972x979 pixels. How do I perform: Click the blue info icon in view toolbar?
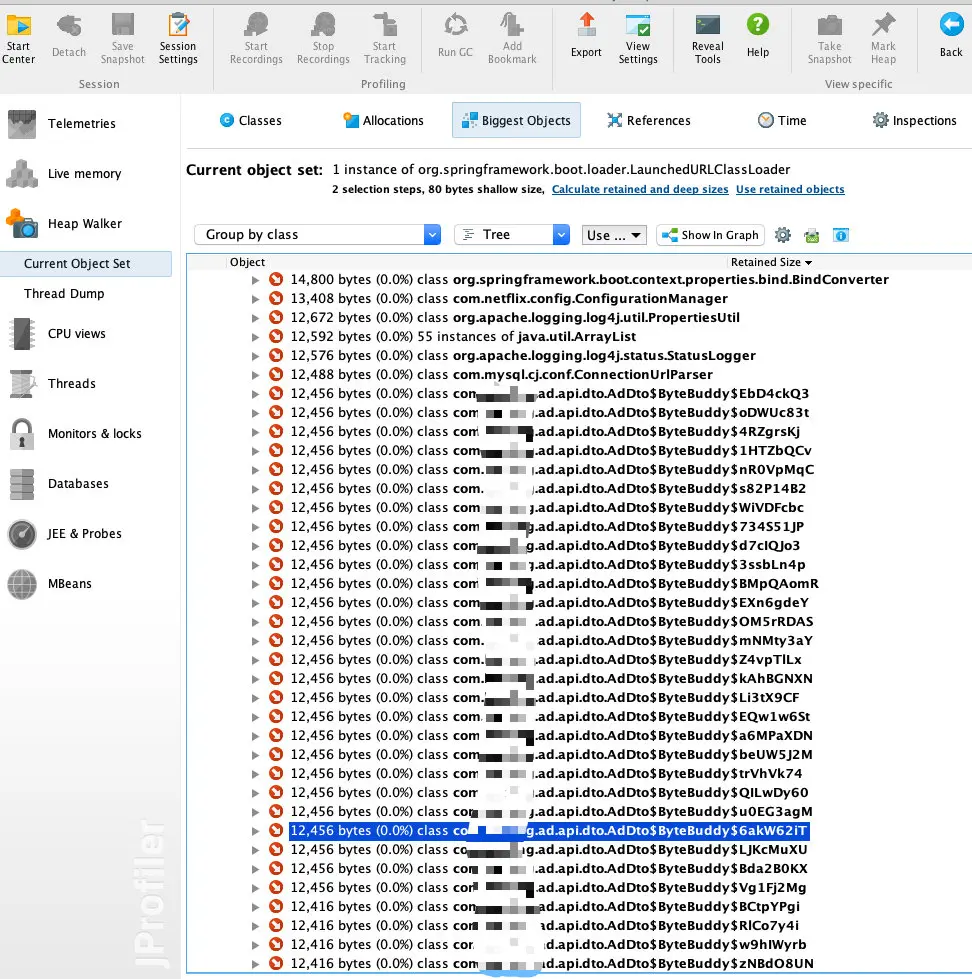click(841, 235)
